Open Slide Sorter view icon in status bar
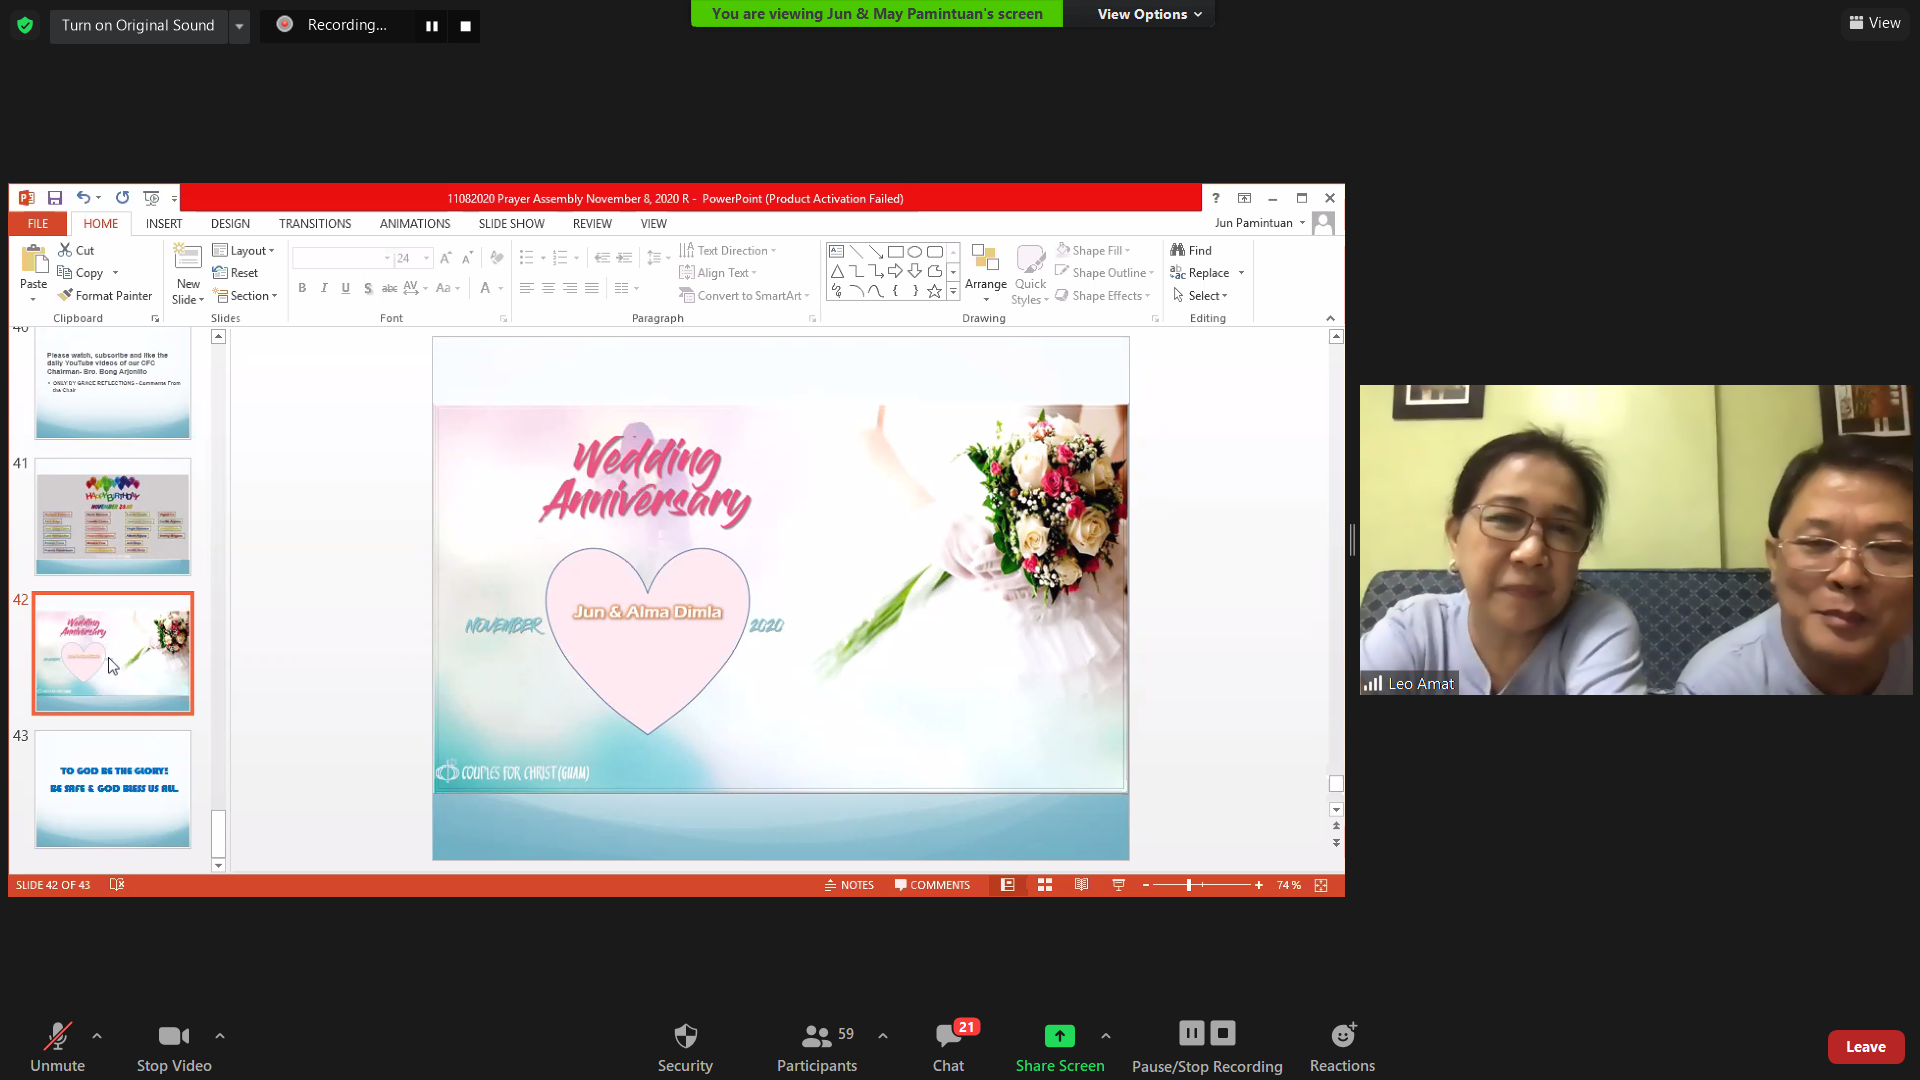The width and height of the screenshot is (1920, 1080). tap(1045, 885)
